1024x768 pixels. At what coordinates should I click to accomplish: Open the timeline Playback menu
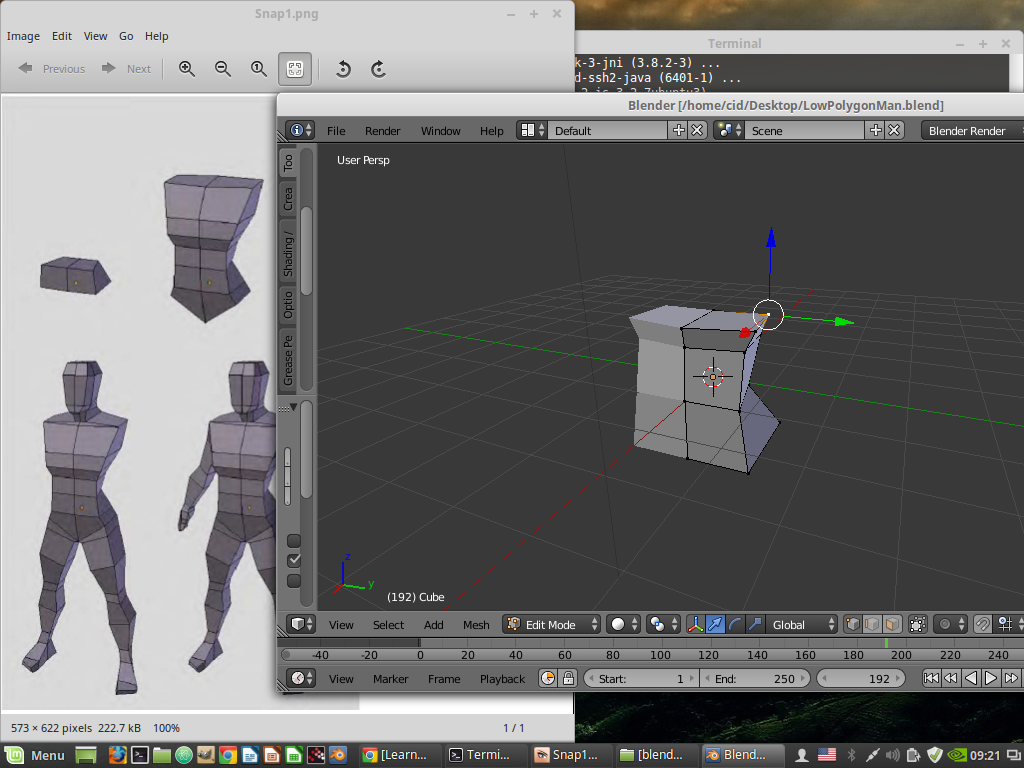point(502,679)
